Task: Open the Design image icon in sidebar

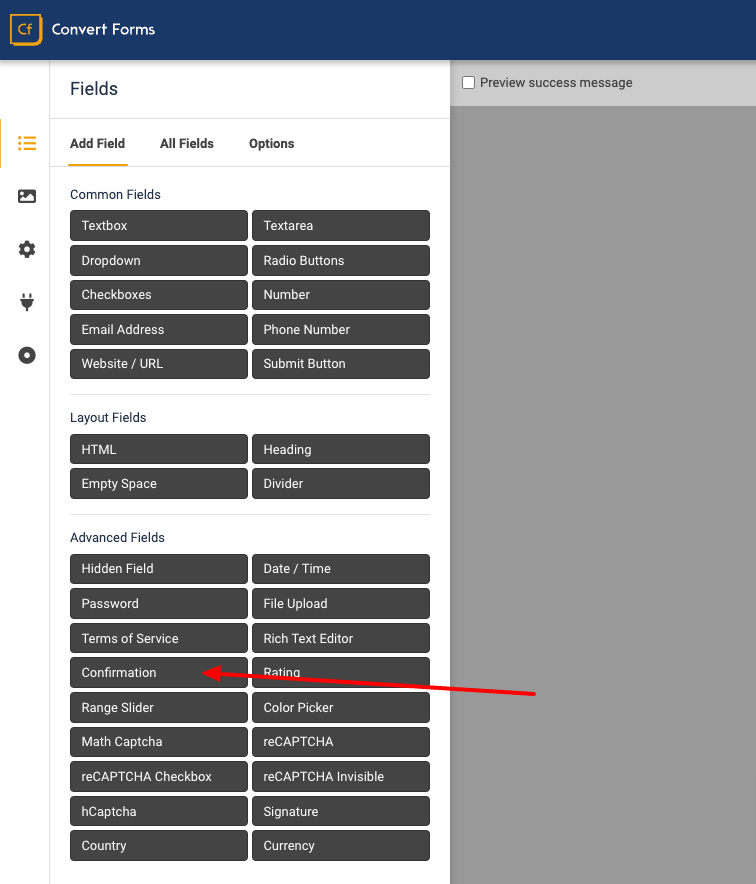Action: coord(26,196)
